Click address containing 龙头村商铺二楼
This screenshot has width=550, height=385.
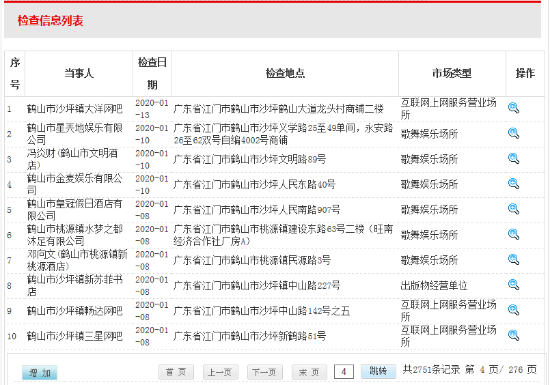pyautogui.click(x=279, y=109)
